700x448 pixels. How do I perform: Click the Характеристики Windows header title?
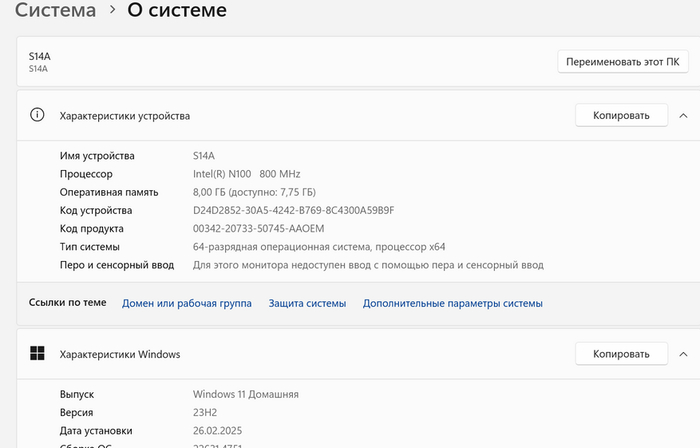[120, 354]
